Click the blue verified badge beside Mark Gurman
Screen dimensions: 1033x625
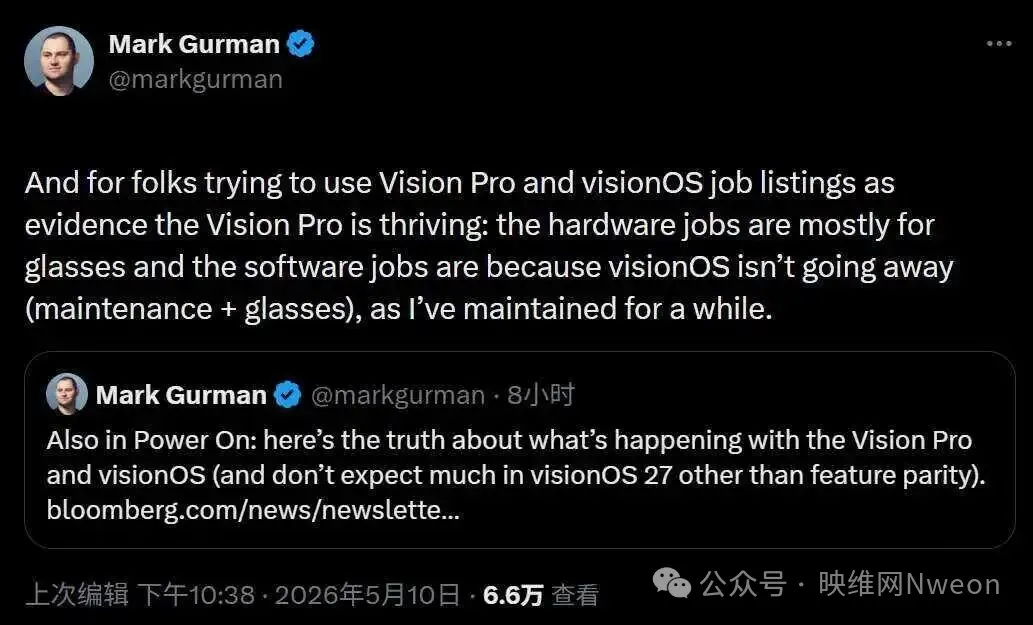301,44
